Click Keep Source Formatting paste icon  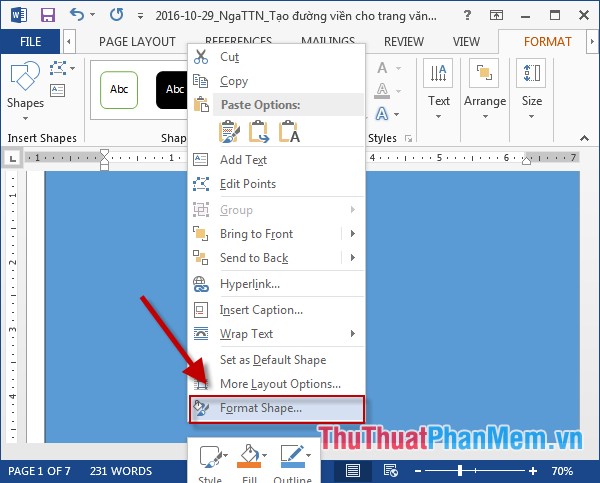(x=229, y=132)
